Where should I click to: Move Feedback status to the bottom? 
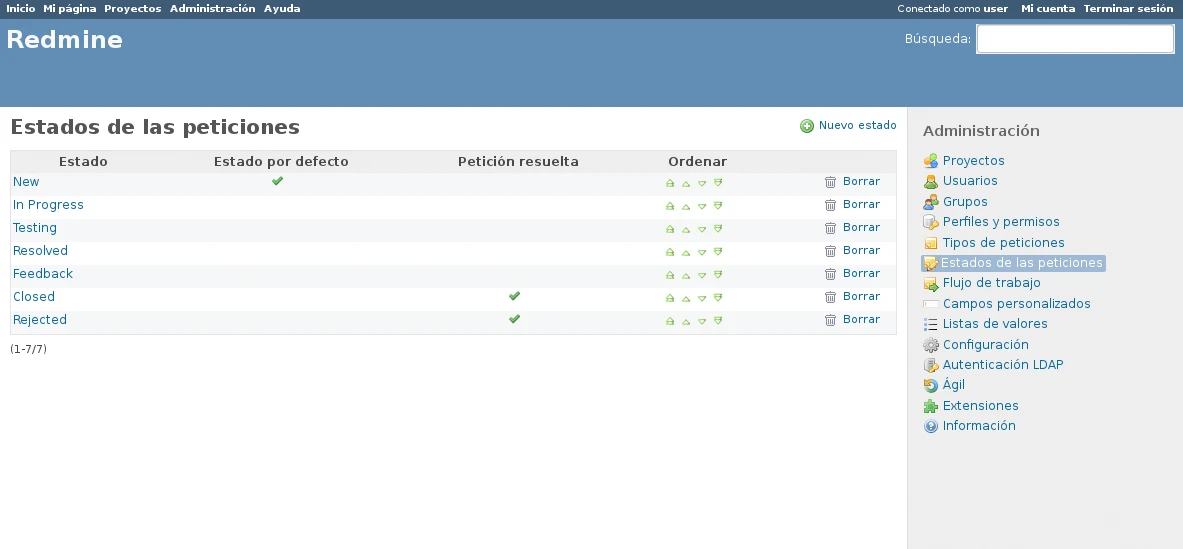tap(718, 274)
